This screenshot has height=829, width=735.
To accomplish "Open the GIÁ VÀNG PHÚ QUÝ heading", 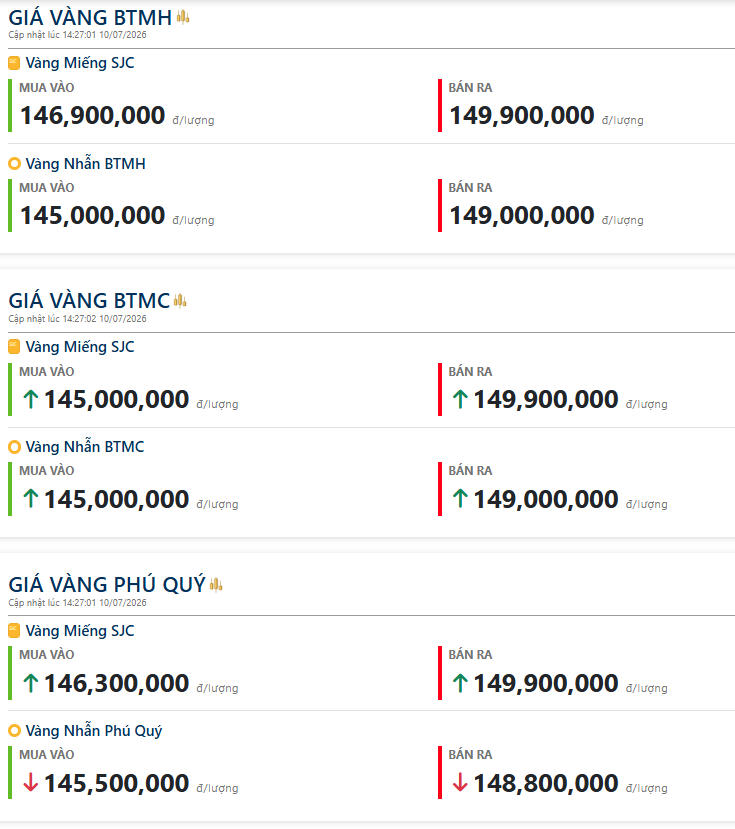I will pyautogui.click(x=107, y=584).
